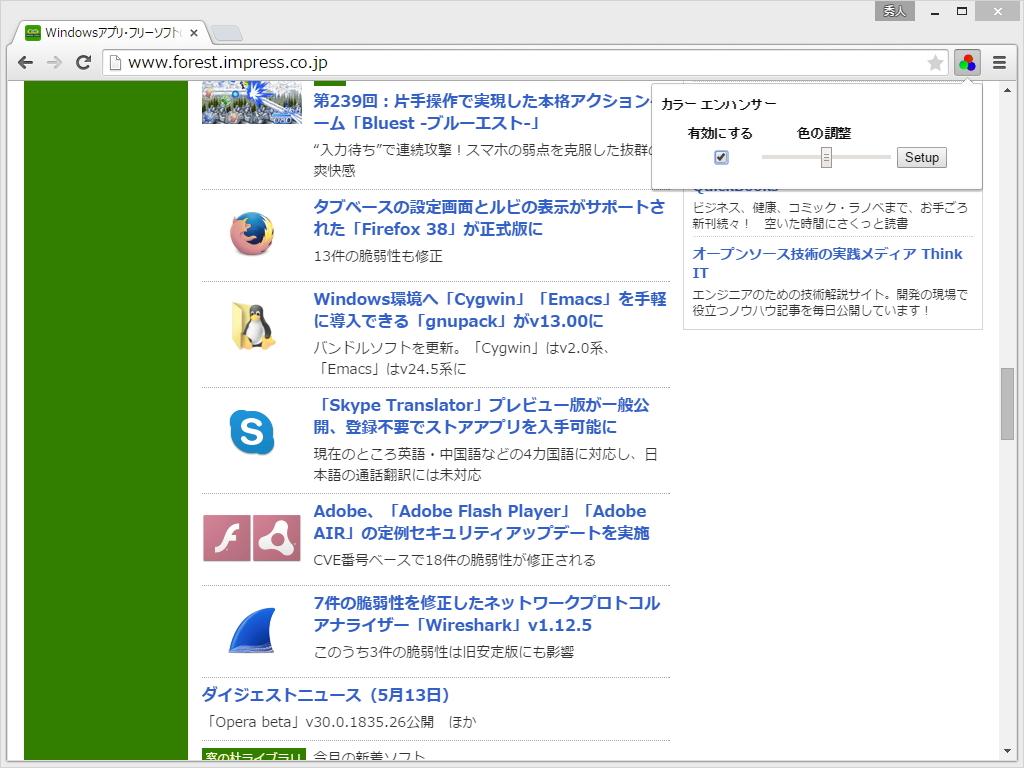Click inside the address bar
1024x768 pixels.
pyautogui.click(x=400, y=62)
